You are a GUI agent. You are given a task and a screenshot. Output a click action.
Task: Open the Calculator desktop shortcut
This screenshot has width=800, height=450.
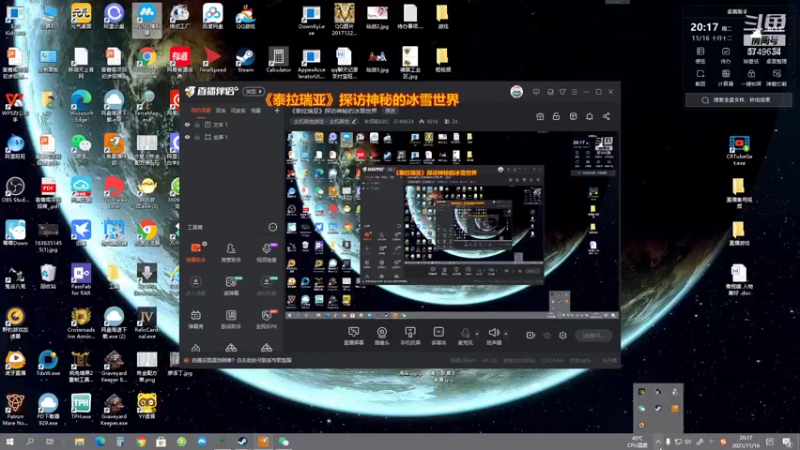coord(279,60)
